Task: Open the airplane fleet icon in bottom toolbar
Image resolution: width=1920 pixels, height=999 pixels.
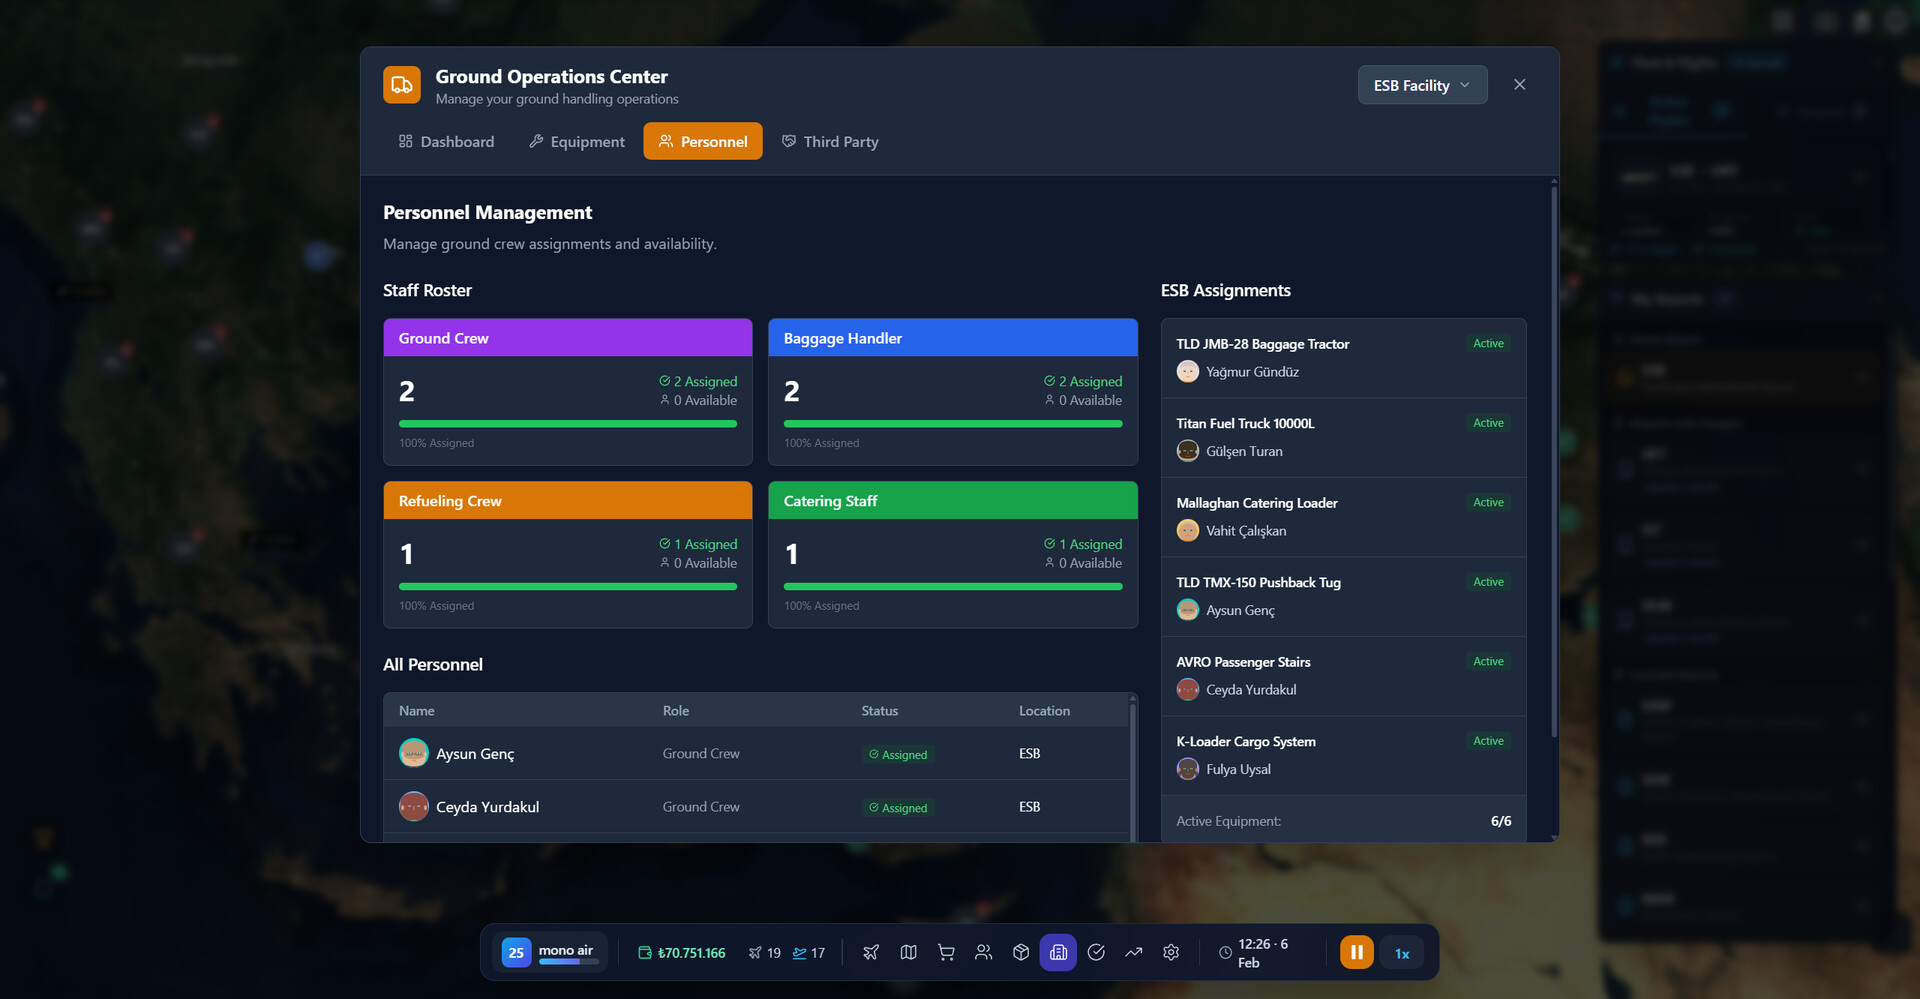Action: [871, 952]
